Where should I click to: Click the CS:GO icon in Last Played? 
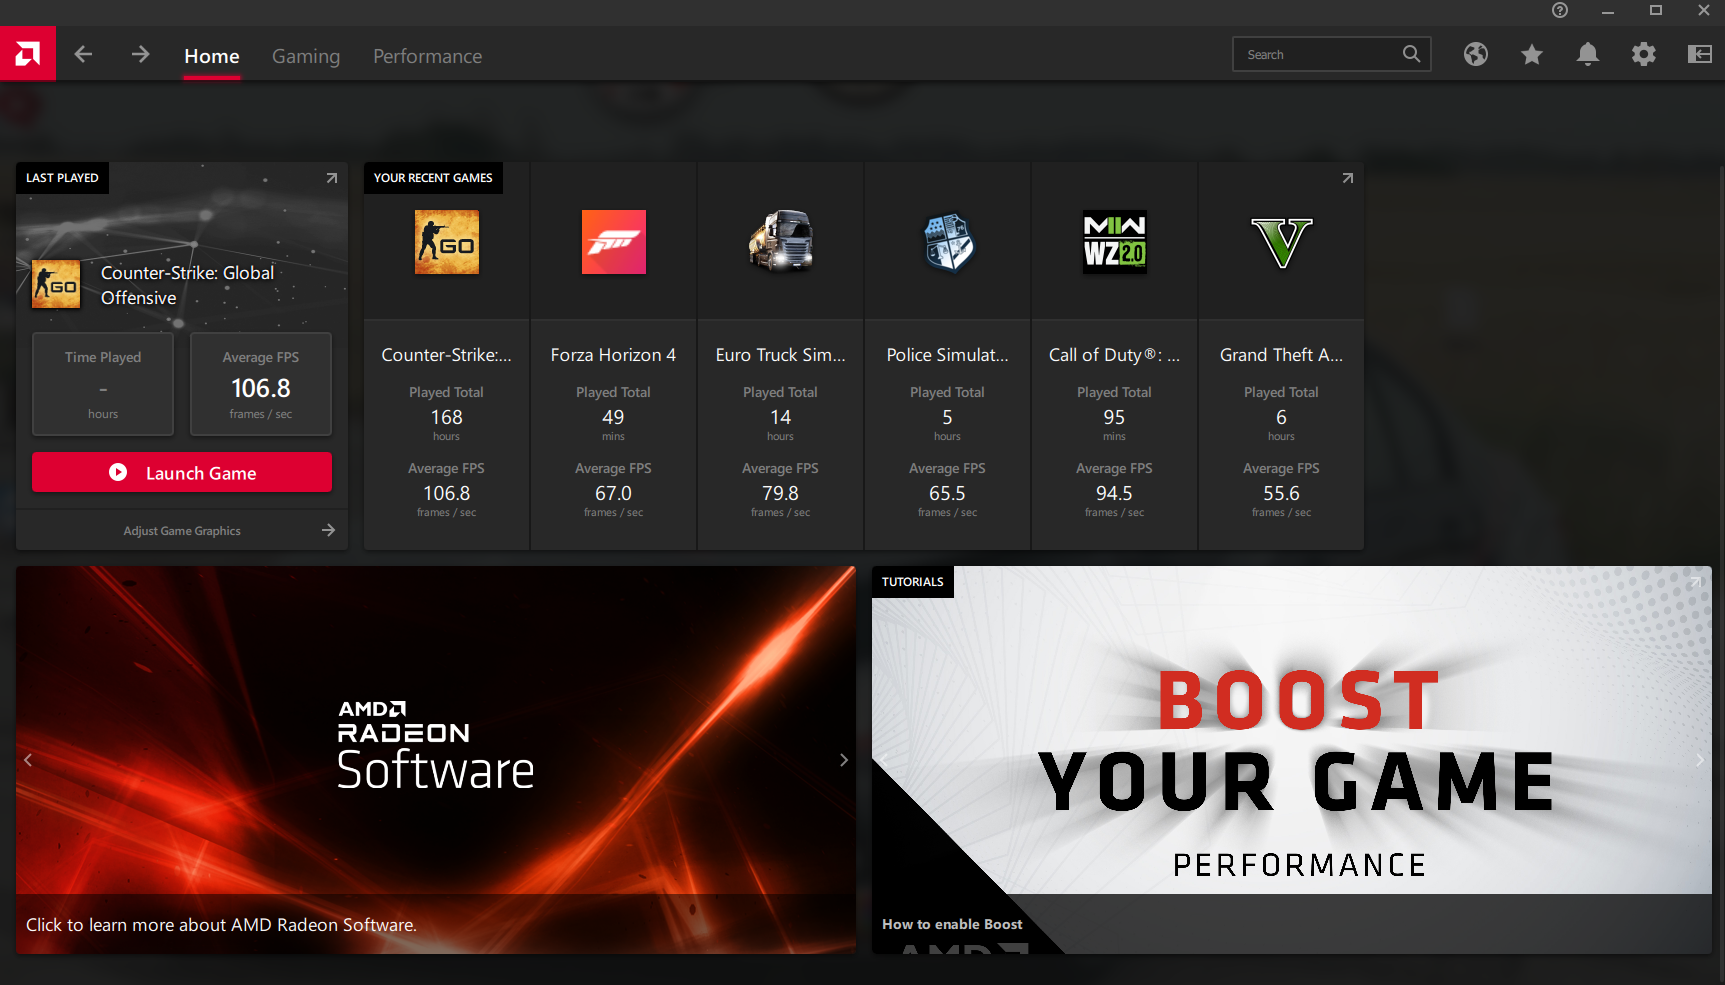(x=56, y=284)
